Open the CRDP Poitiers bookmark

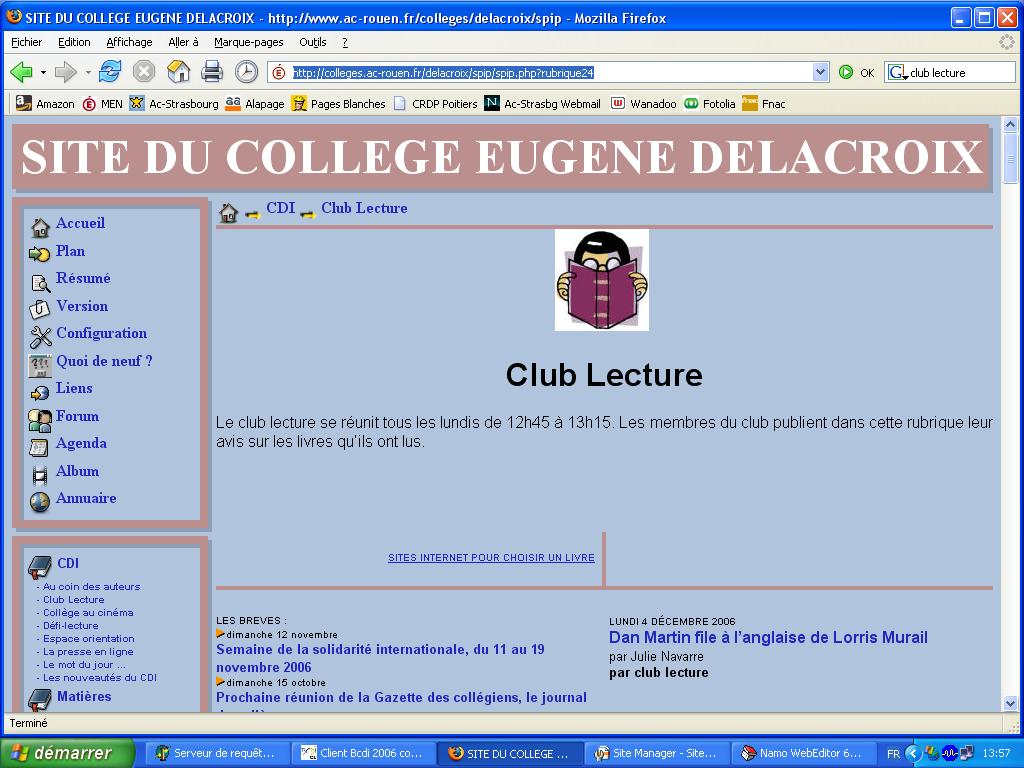(x=436, y=104)
